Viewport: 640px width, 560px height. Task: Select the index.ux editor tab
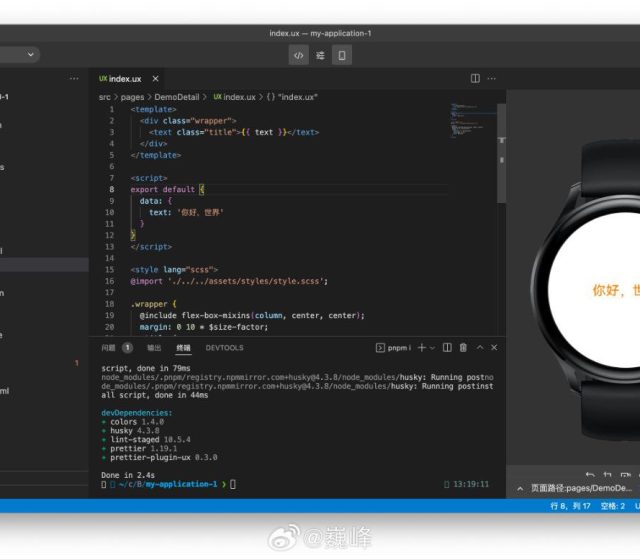coord(125,79)
